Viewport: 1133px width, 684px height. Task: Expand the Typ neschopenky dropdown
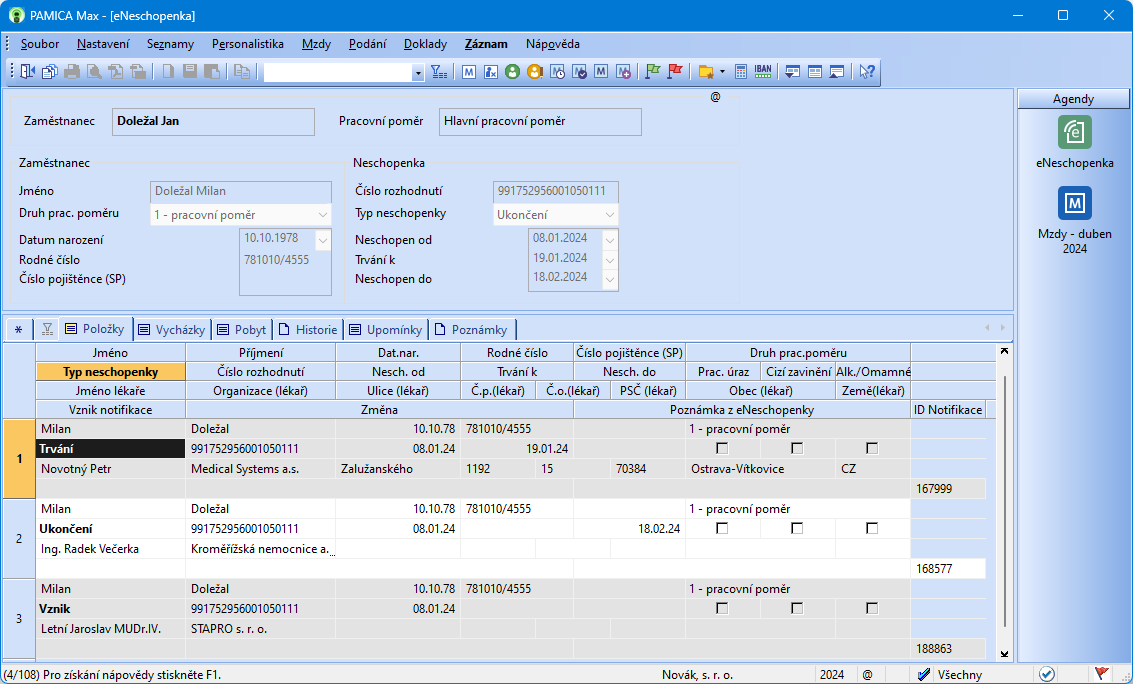(609, 215)
